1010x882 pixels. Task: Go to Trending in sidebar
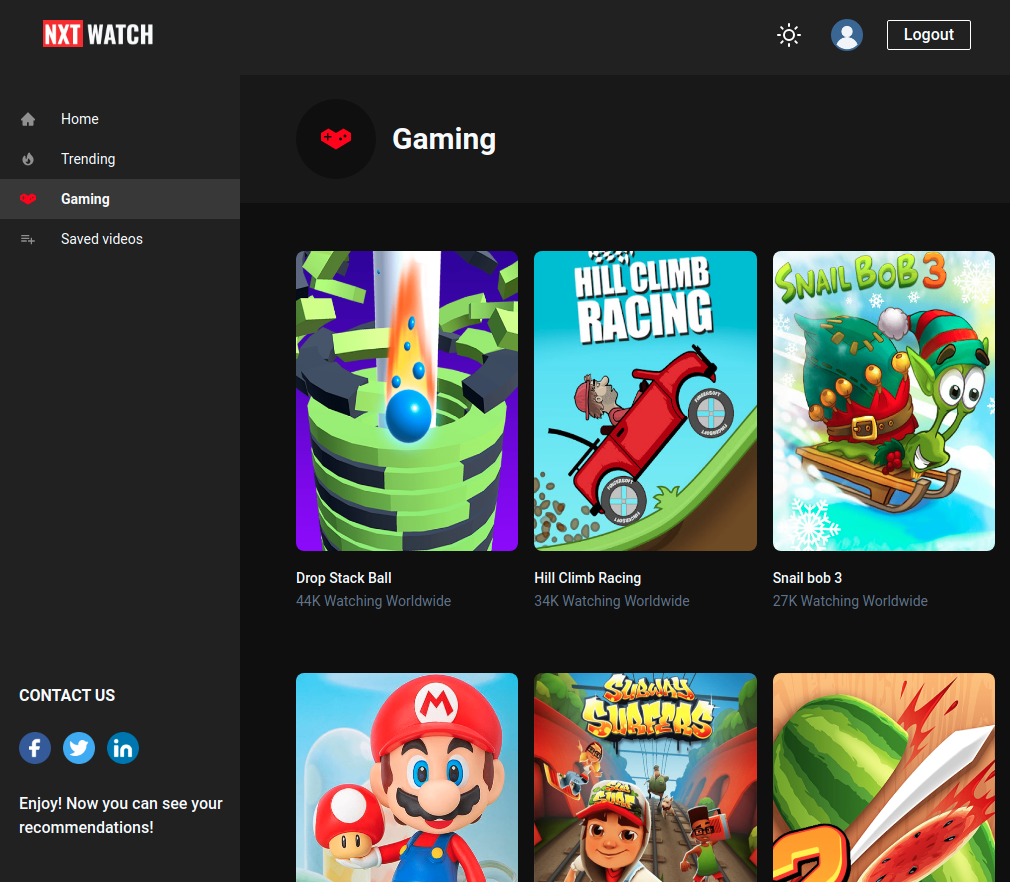click(120, 159)
